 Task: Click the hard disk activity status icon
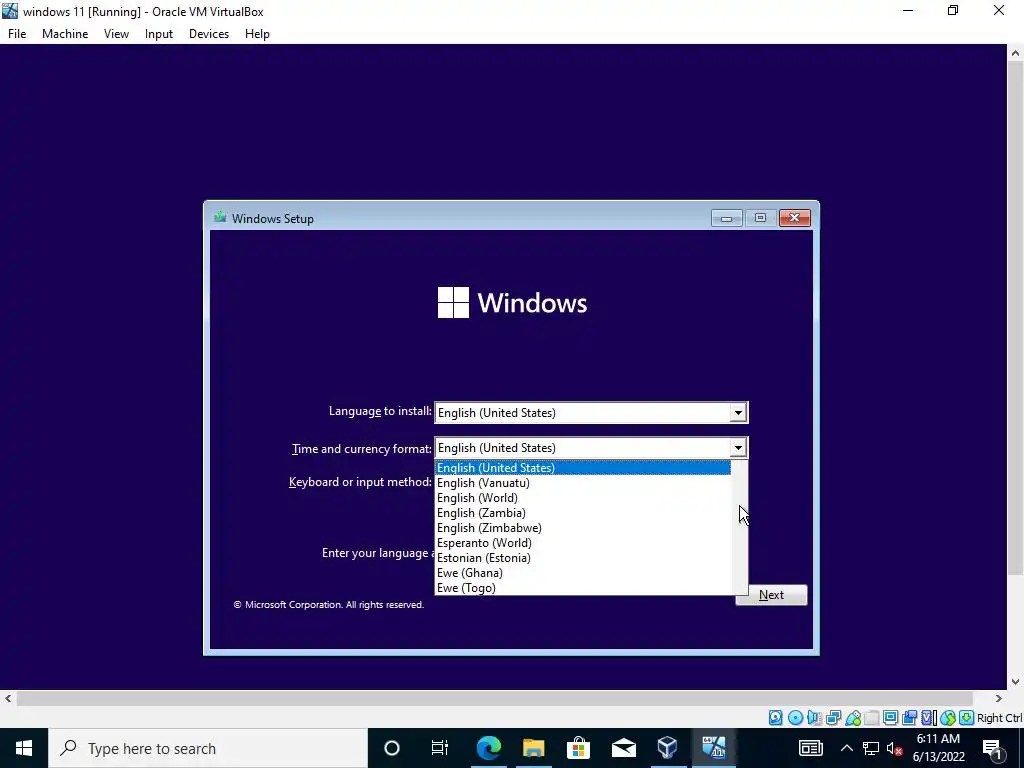(x=775, y=718)
